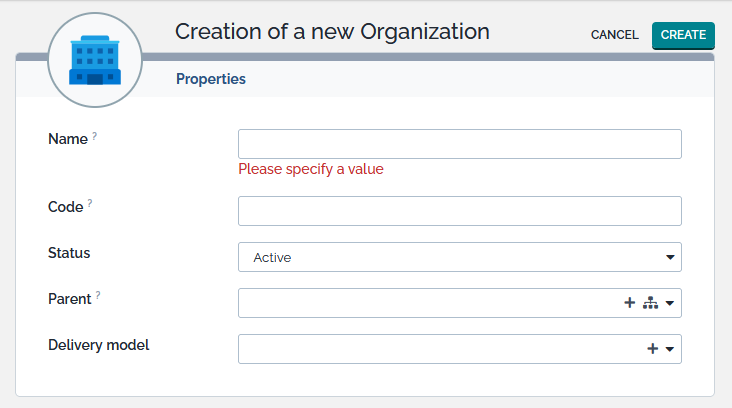The width and height of the screenshot is (732, 408).
Task: Click the help mark next to Parent
Action: [x=98, y=296]
